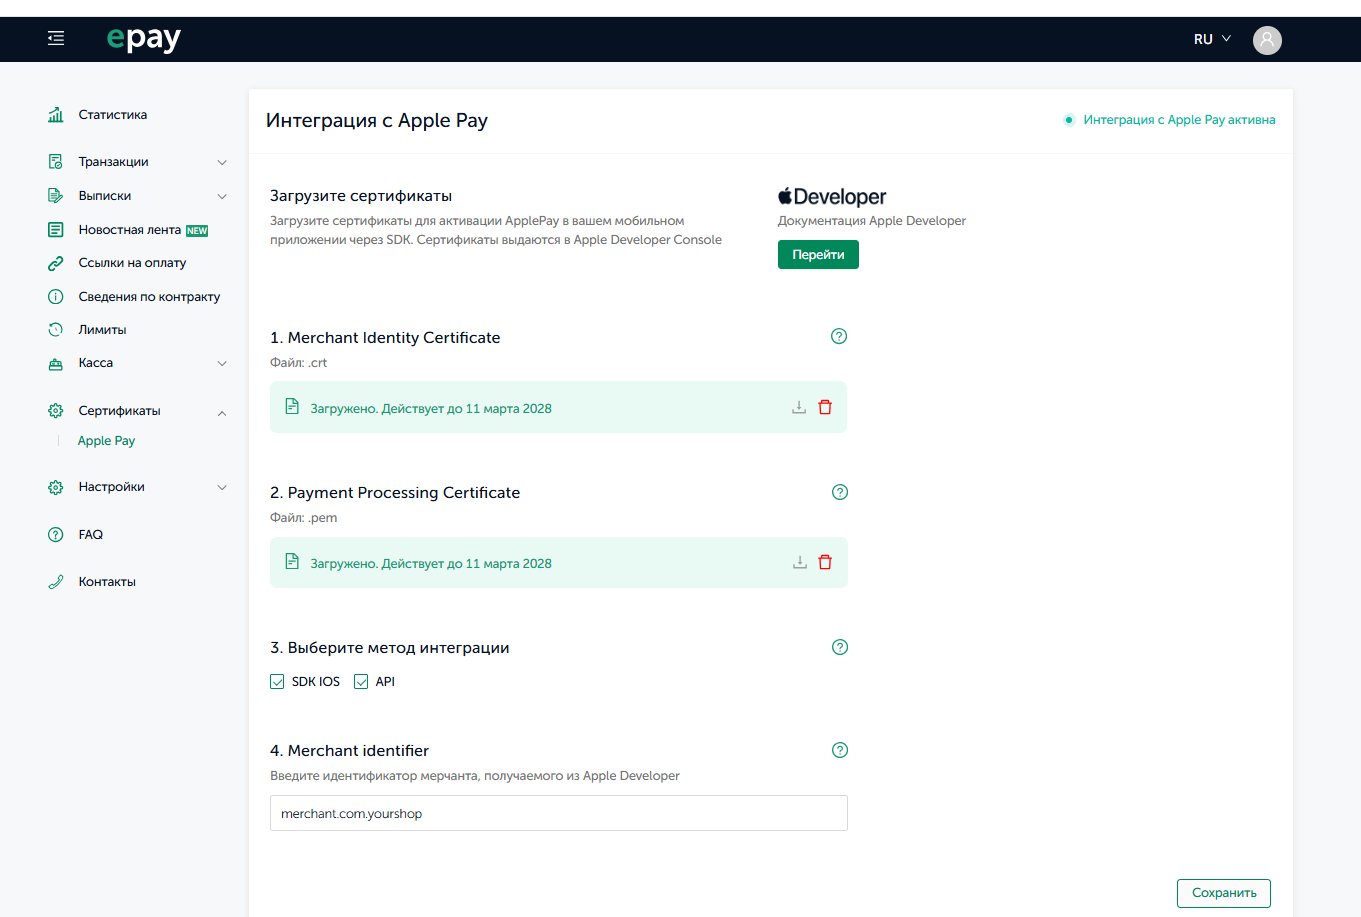Open Статистика in the sidebar

tap(113, 115)
